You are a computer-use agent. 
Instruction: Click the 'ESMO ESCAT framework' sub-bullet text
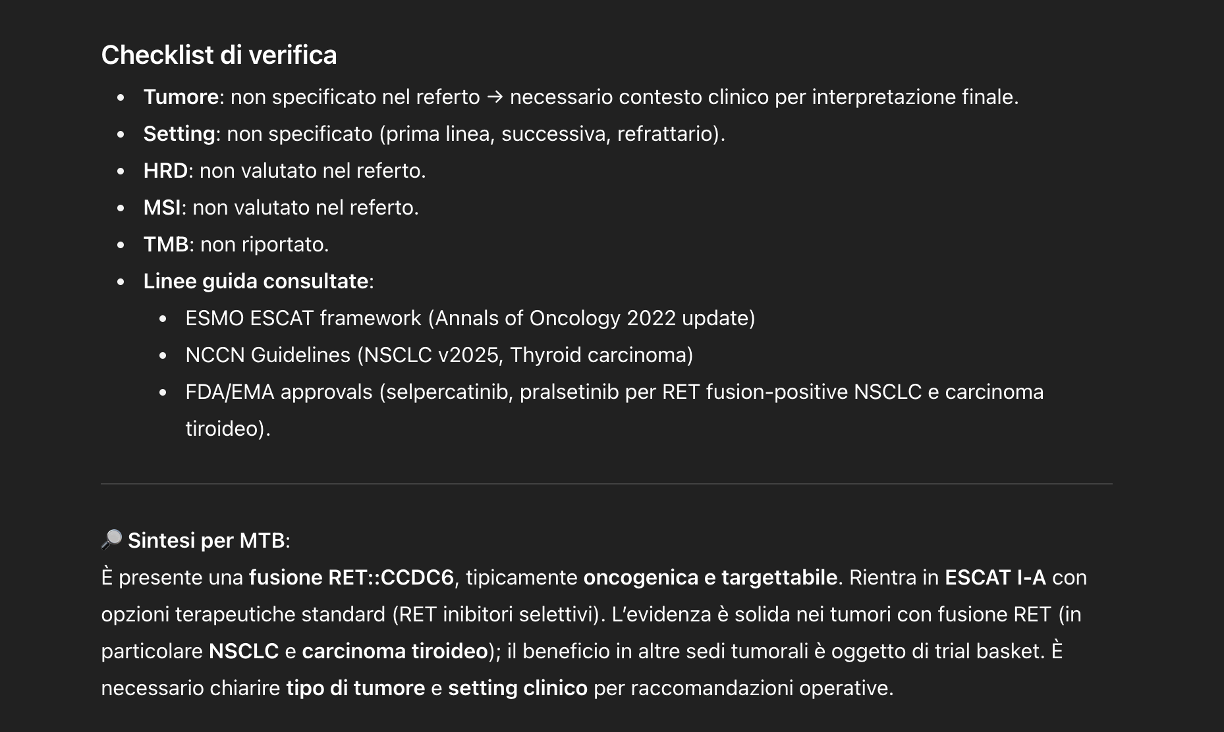click(303, 318)
